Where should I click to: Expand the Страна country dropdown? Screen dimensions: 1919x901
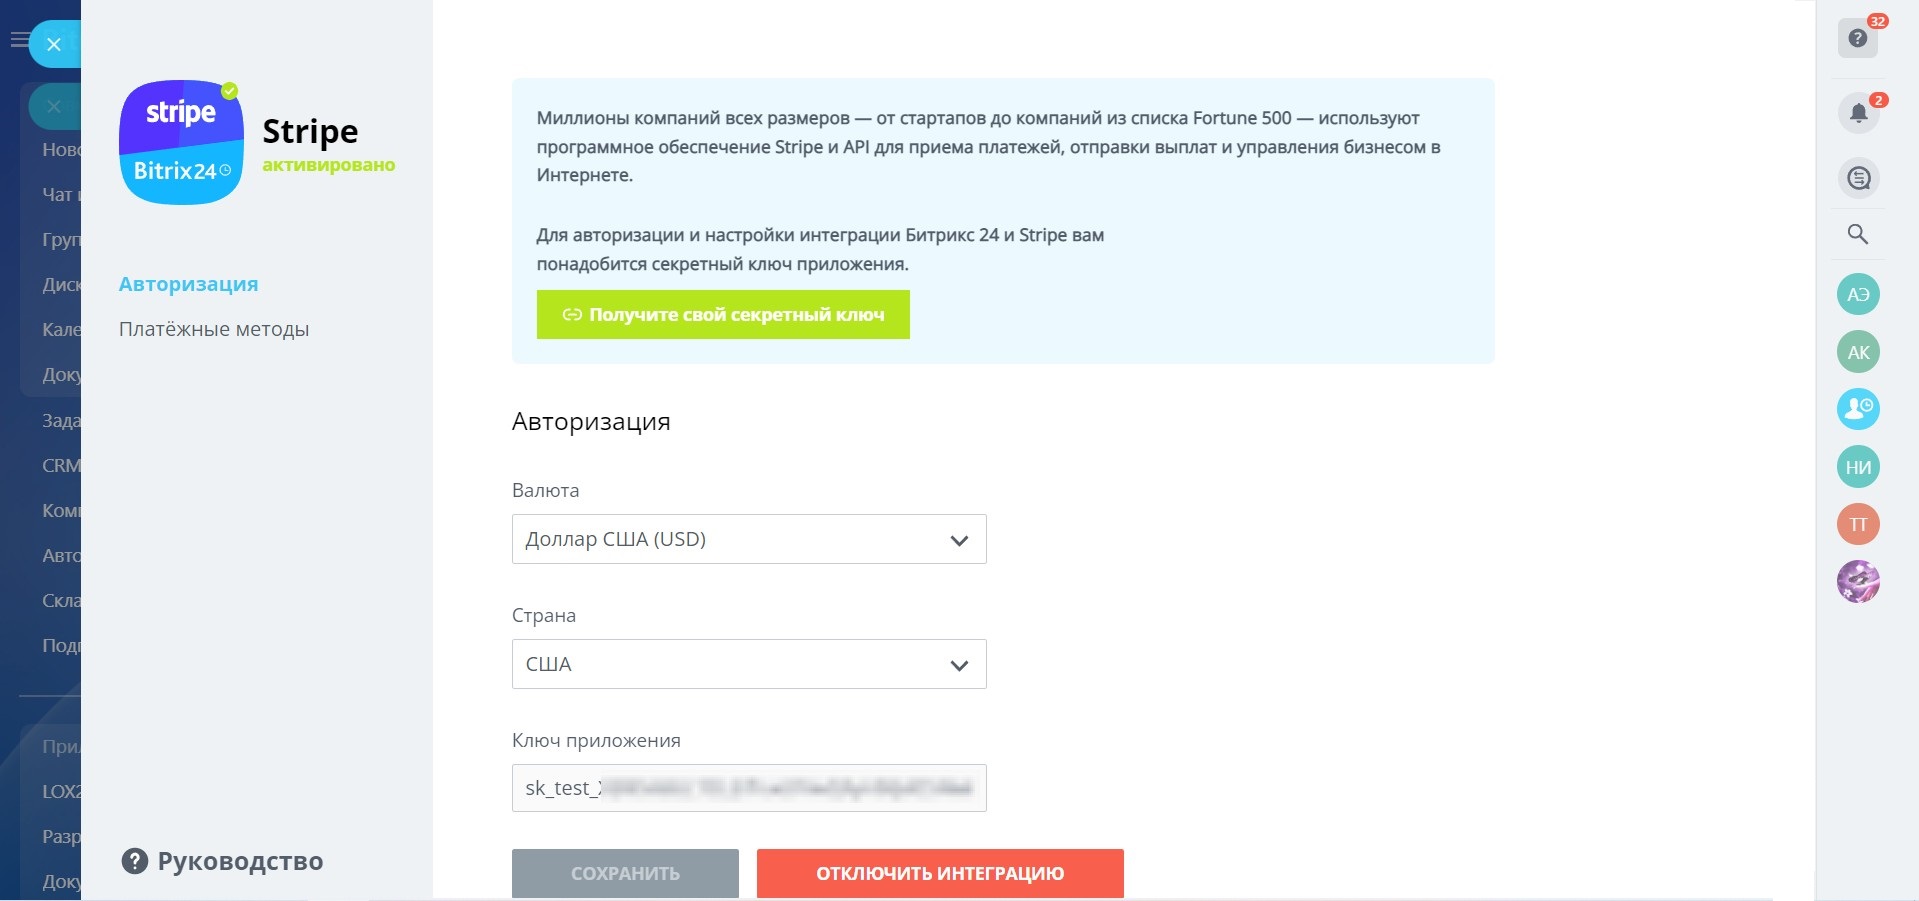pyautogui.click(x=748, y=664)
